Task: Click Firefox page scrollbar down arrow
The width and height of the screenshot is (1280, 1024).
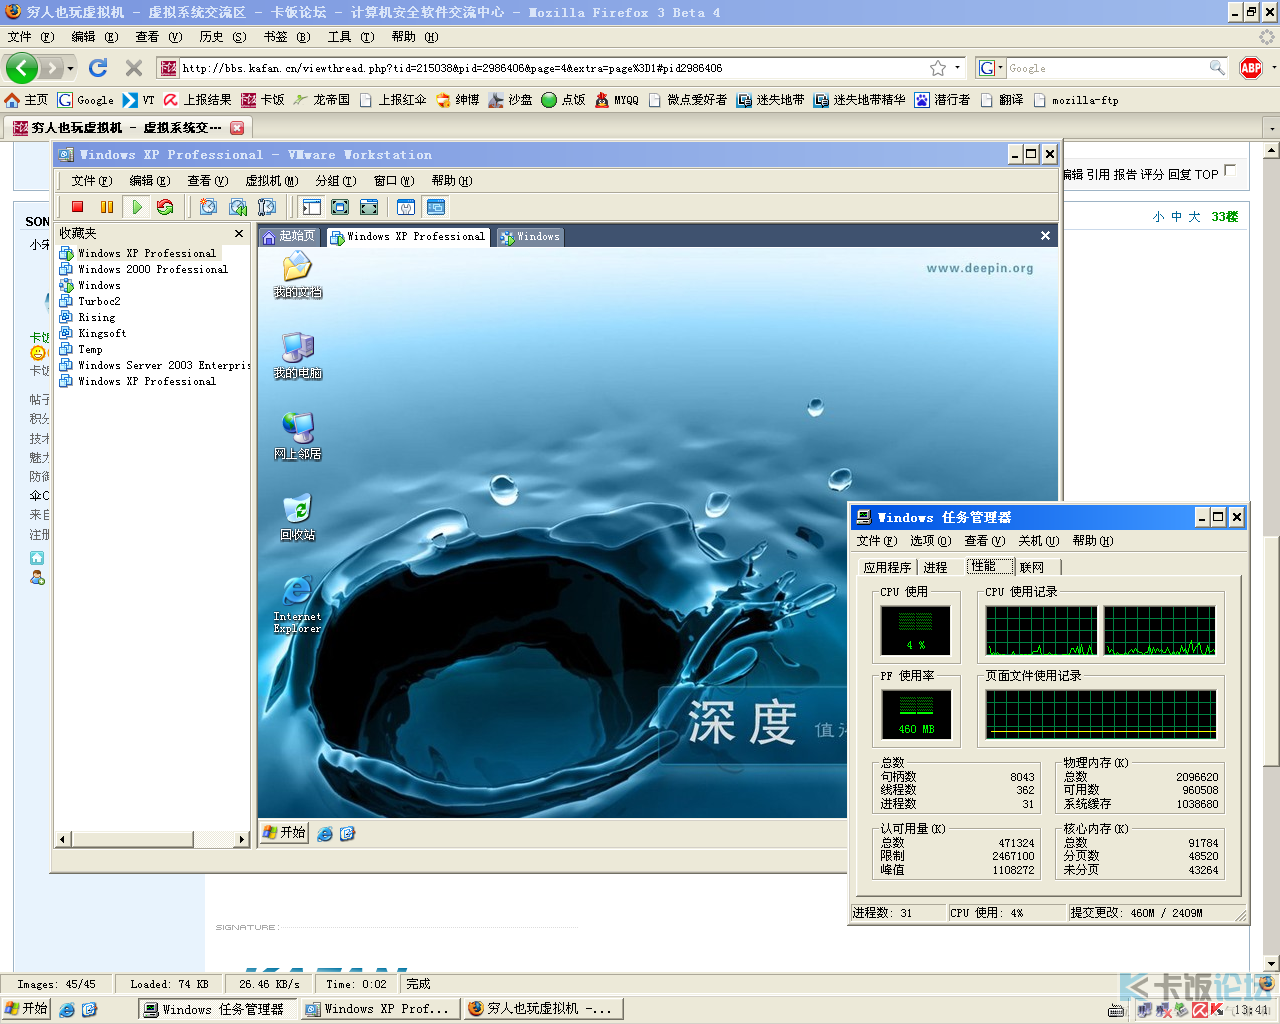Action: (1271, 964)
